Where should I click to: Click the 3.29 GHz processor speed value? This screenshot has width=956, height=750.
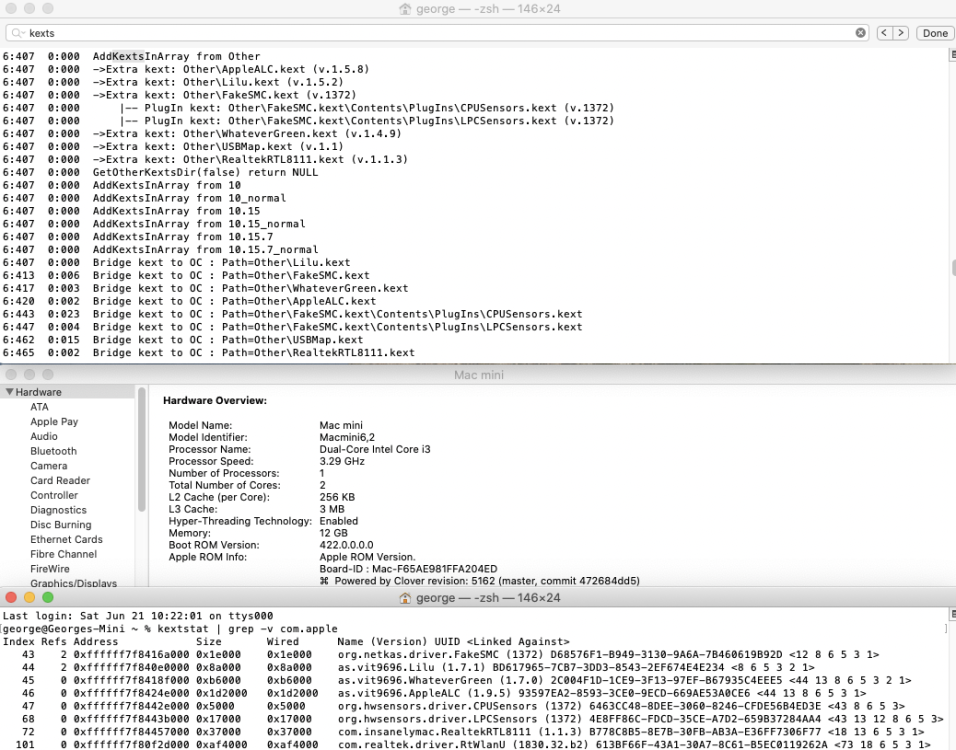(x=342, y=461)
